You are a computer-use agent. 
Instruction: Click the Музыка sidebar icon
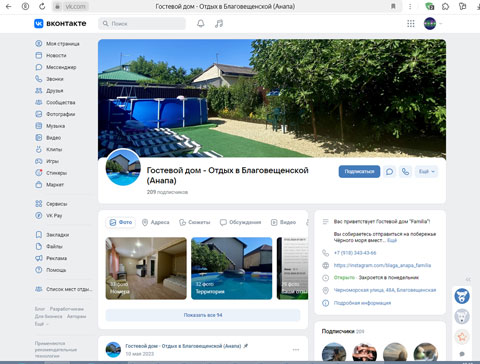39,126
